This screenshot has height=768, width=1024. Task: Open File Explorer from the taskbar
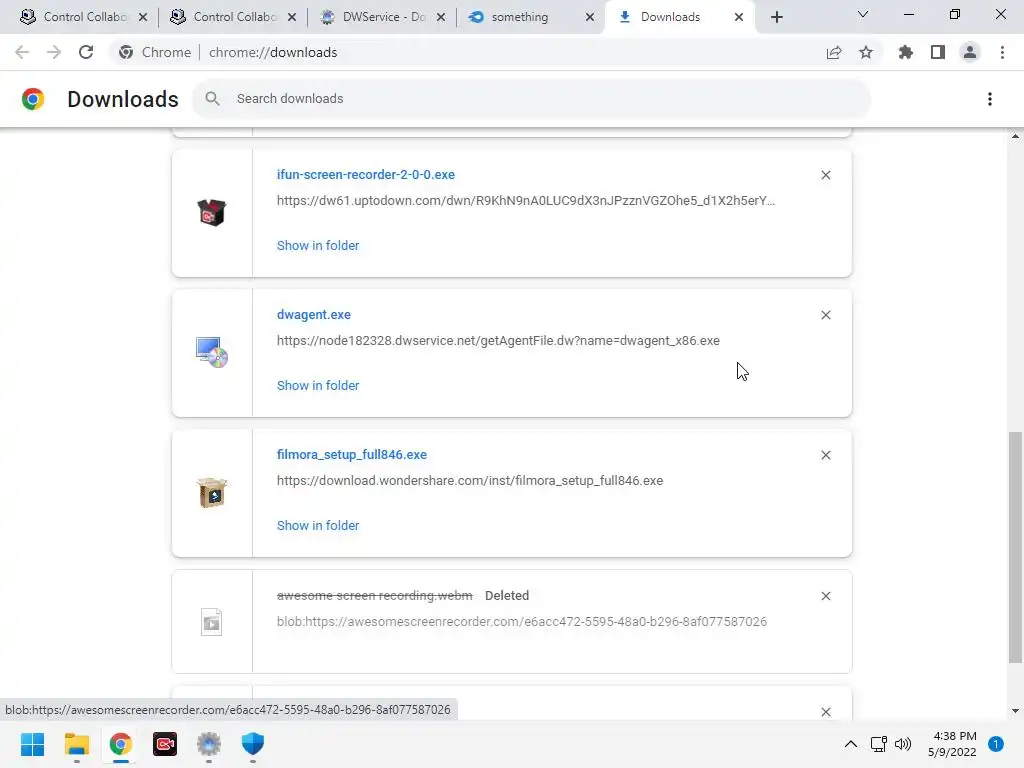(76, 744)
